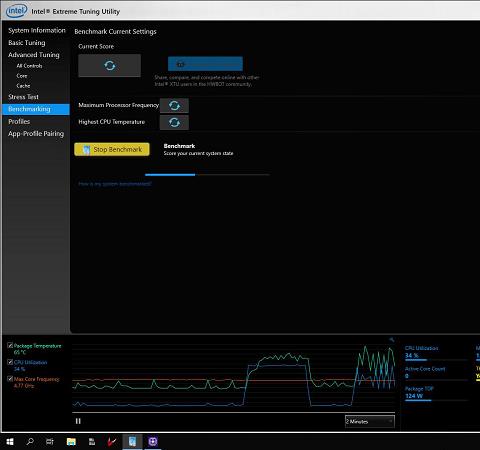The width and height of the screenshot is (480, 450).
Task: Click the Stop Benchmark button
Action: tap(112, 149)
